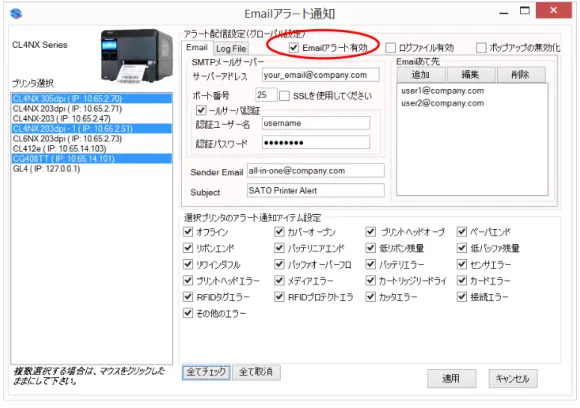Toggle the カッタエラー checkbox

(x=370, y=297)
